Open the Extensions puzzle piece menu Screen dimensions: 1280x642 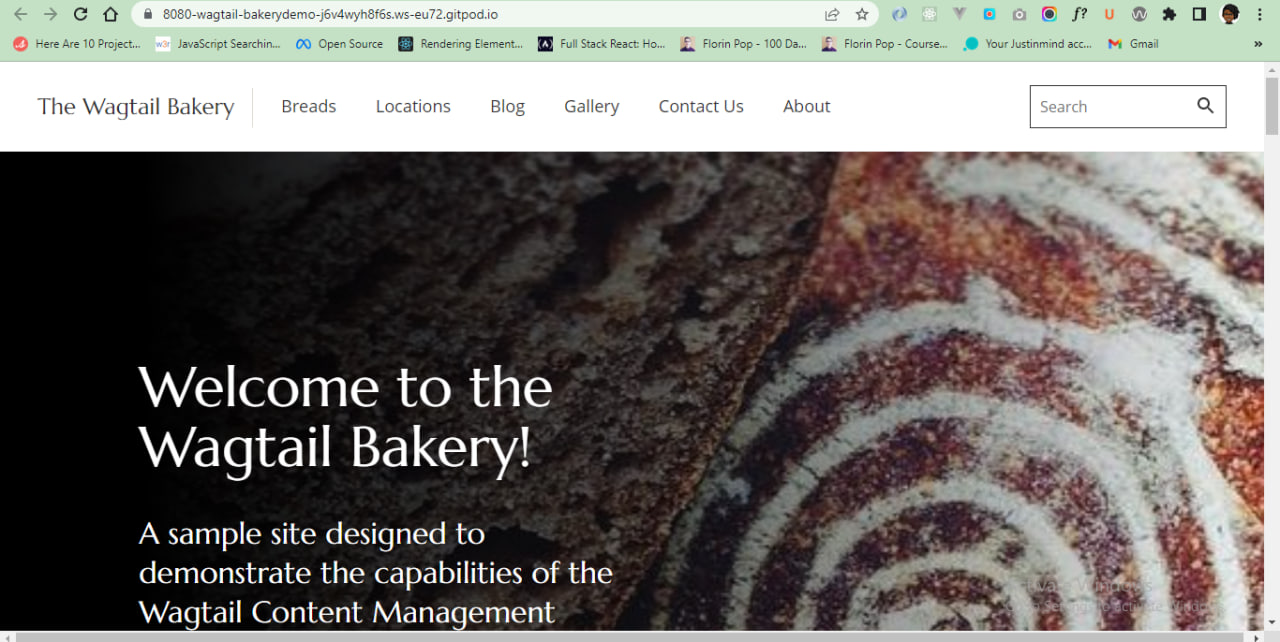[1169, 15]
